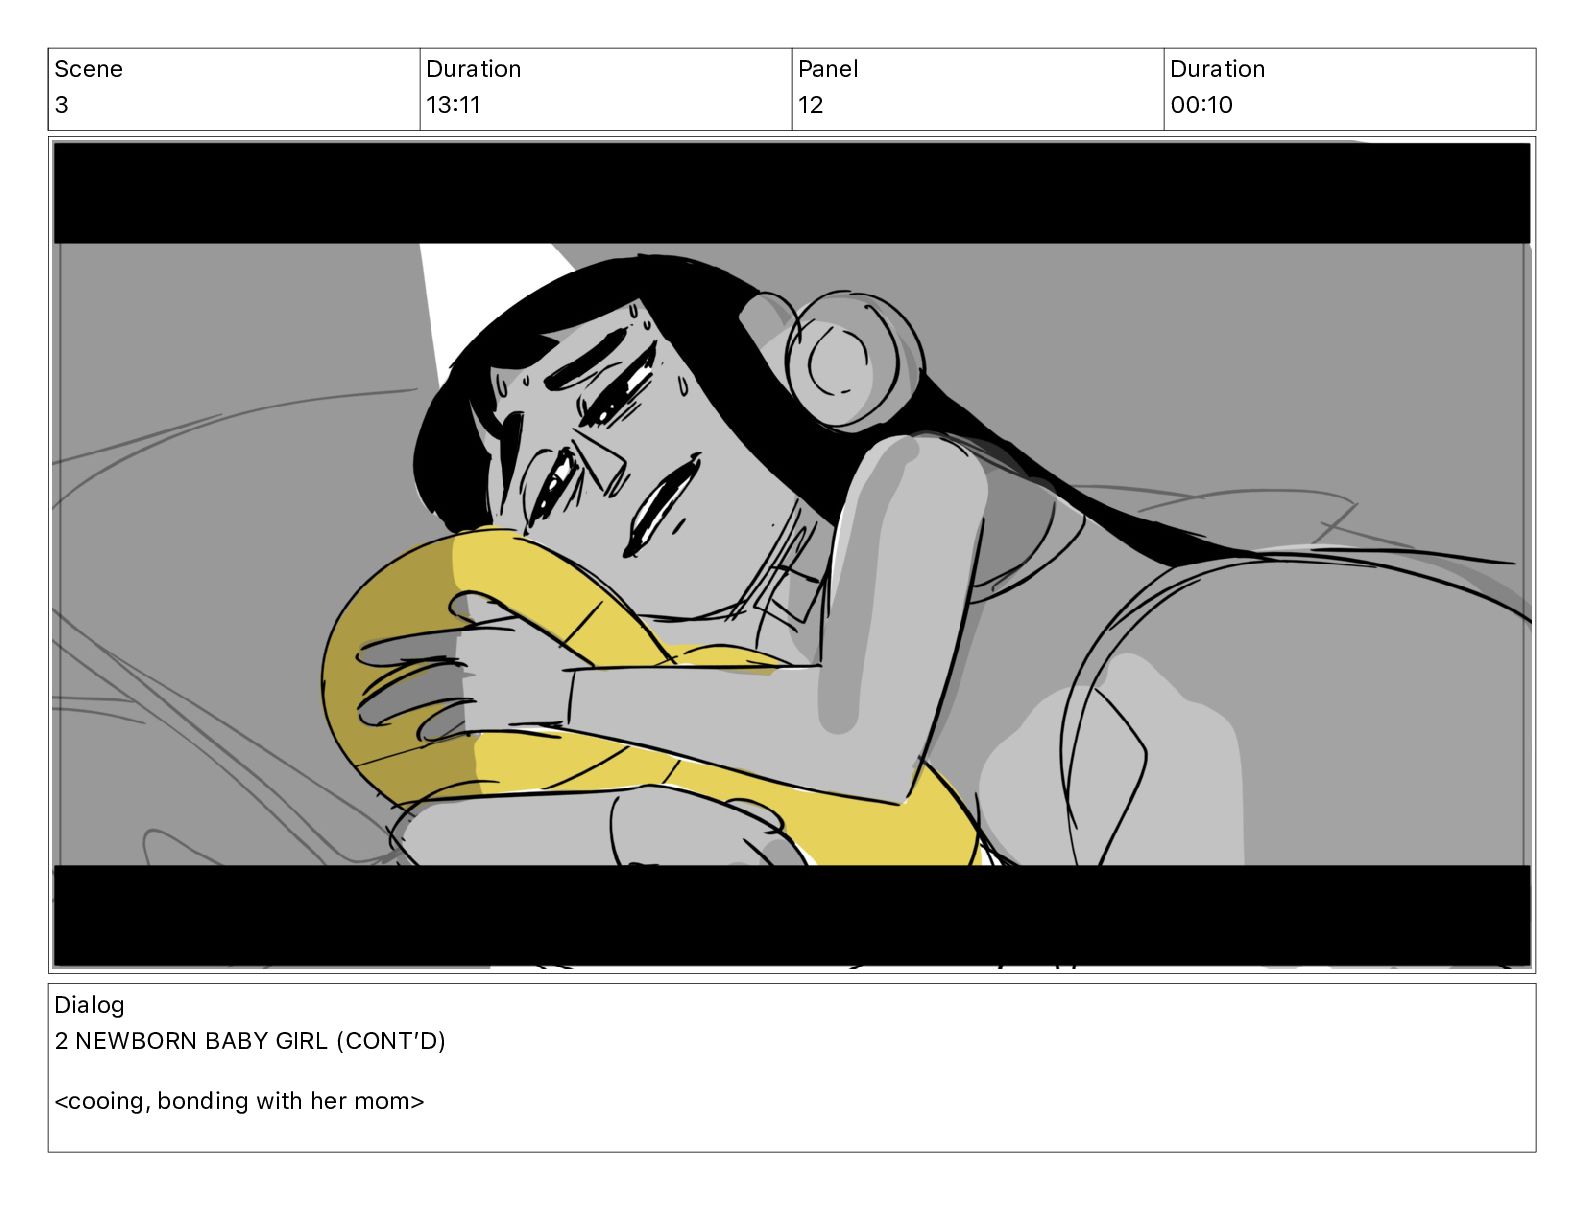Click the Panel header label
Screen dimensions: 1584x1224
pos(828,69)
